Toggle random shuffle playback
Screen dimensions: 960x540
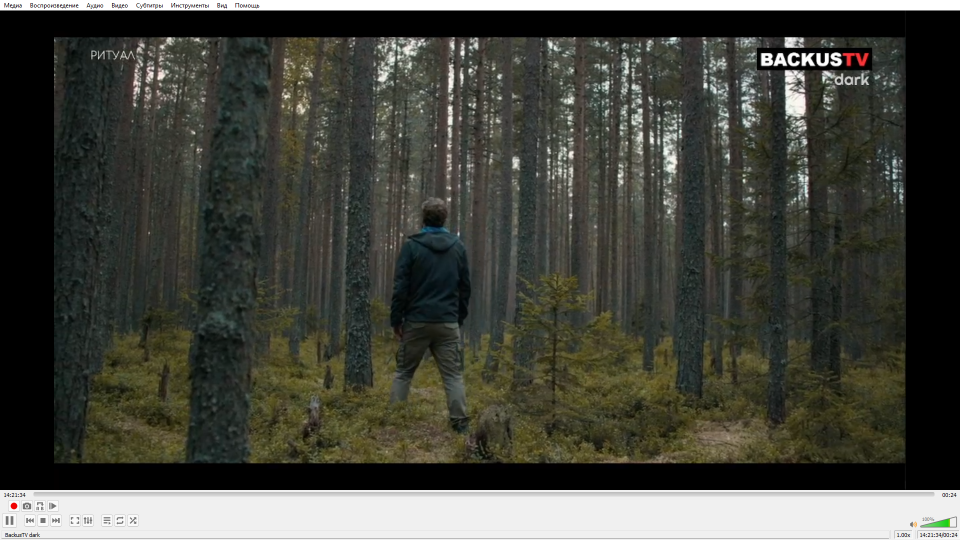pyautogui.click(x=133, y=520)
